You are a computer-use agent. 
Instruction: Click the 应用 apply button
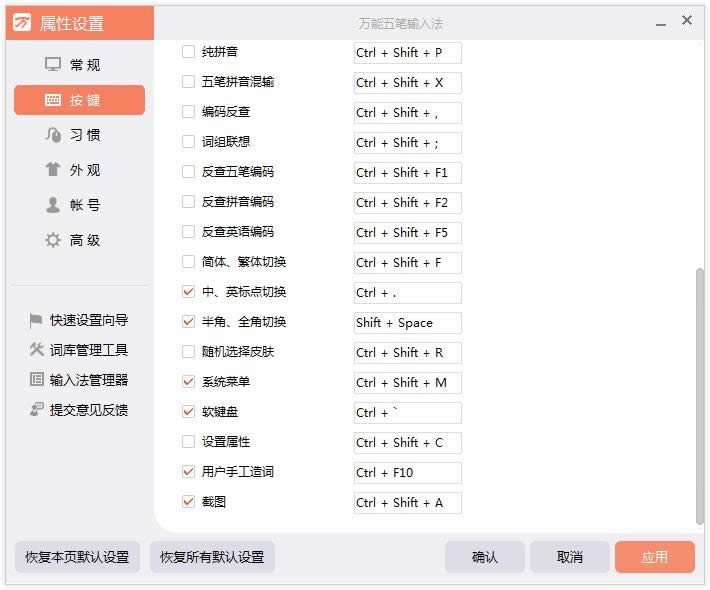pyautogui.click(x=654, y=557)
